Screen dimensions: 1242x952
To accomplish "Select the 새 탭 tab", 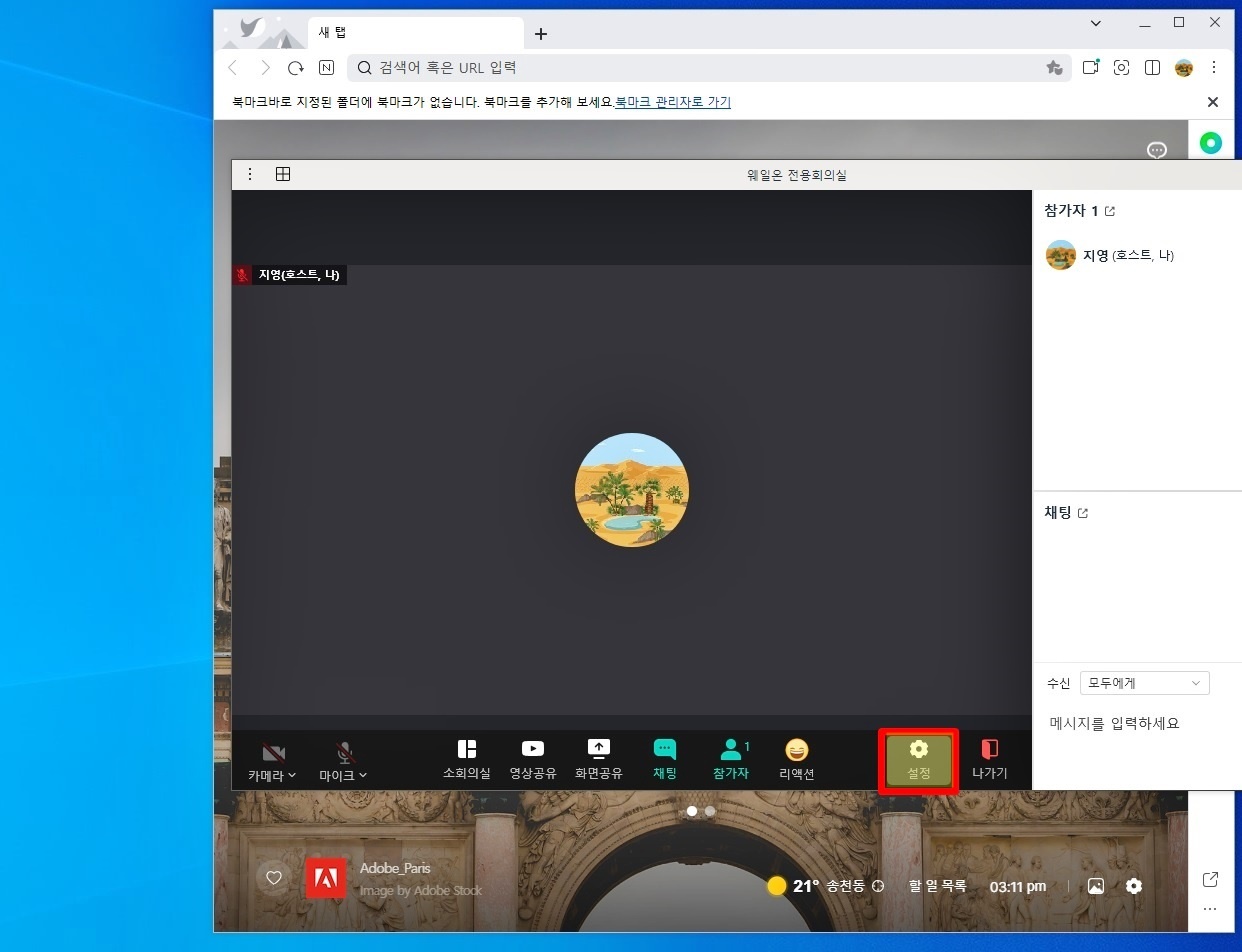I will point(415,33).
